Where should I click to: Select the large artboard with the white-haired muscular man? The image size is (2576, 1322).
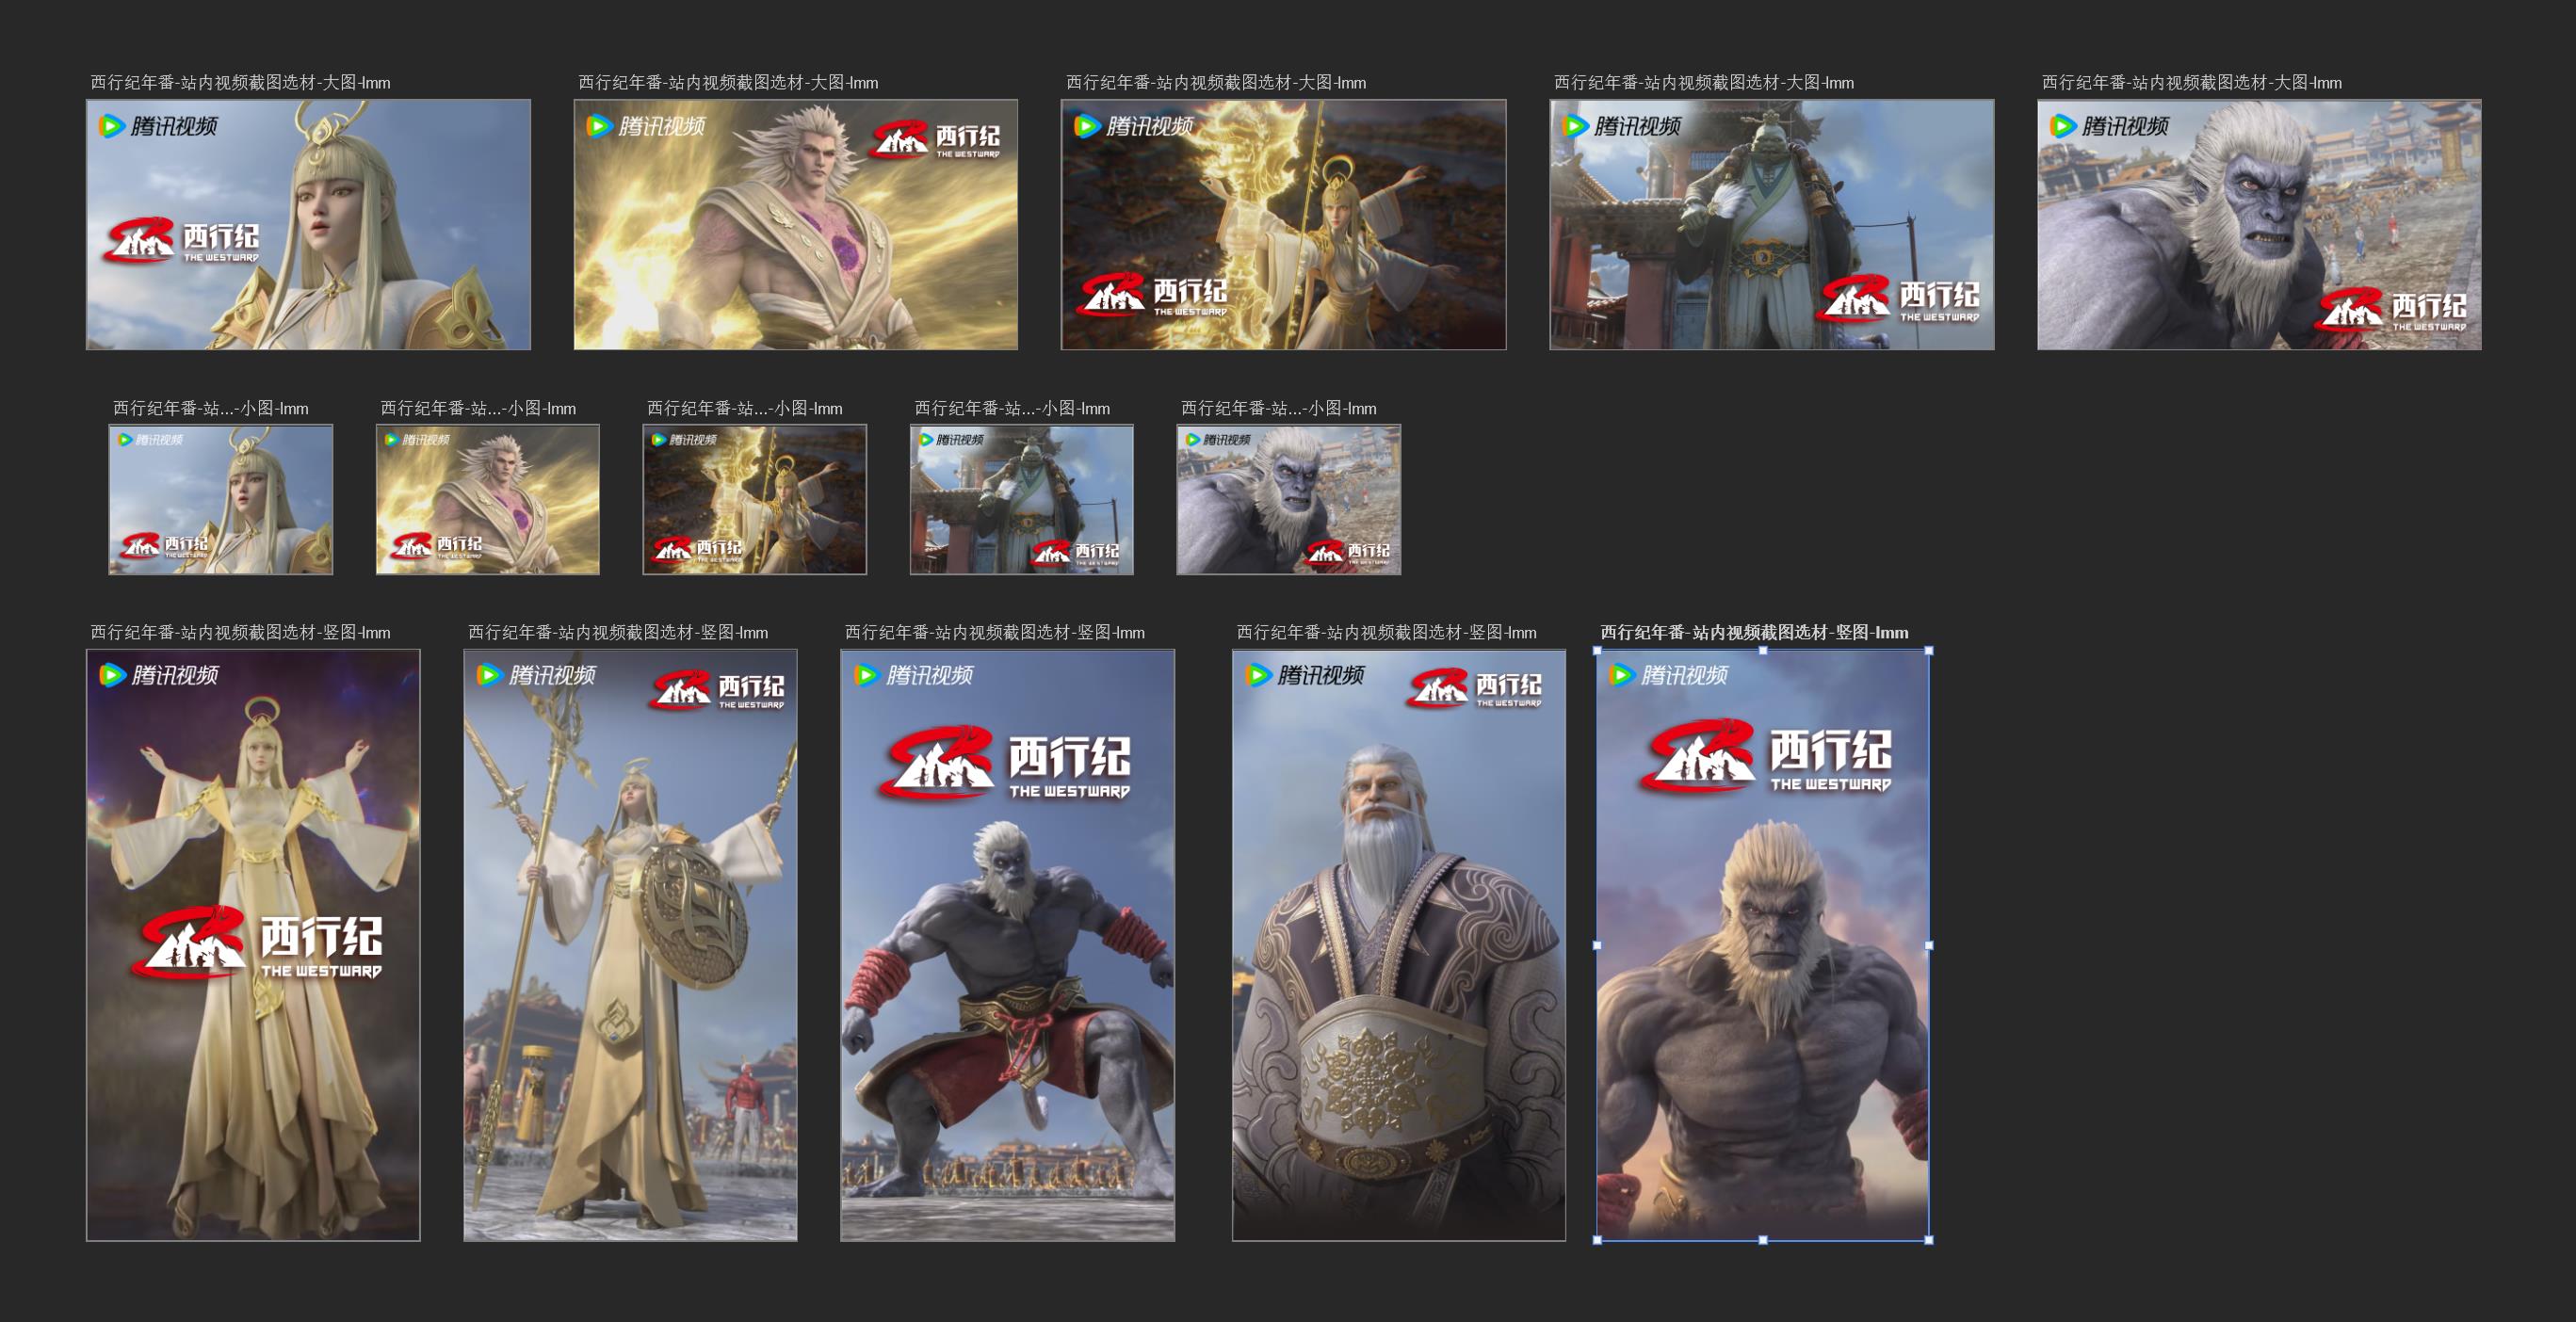pos(795,224)
